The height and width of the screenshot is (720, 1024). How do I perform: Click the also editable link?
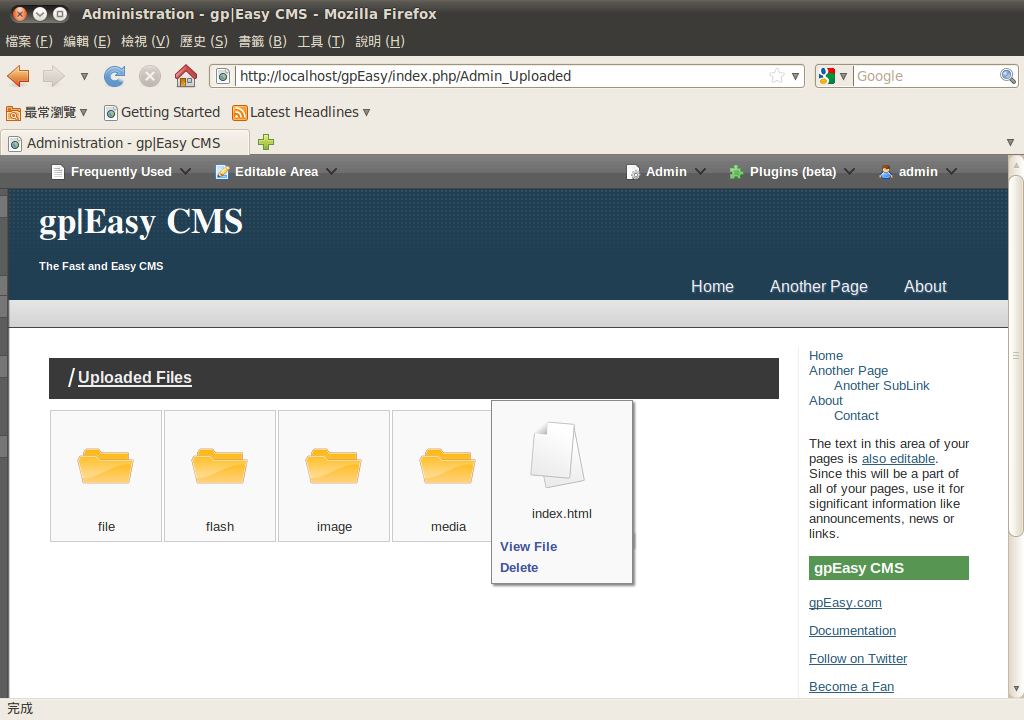click(x=899, y=459)
